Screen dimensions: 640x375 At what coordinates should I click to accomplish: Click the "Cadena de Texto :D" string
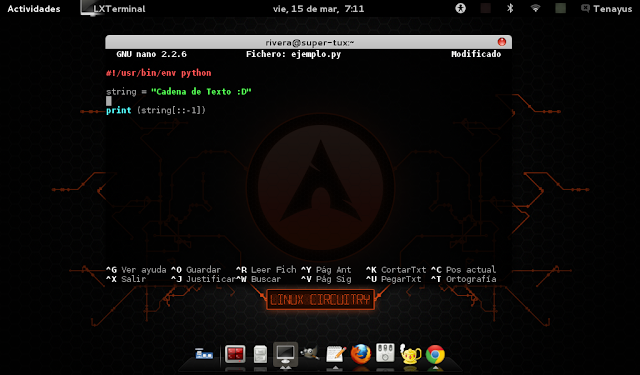click(201, 91)
